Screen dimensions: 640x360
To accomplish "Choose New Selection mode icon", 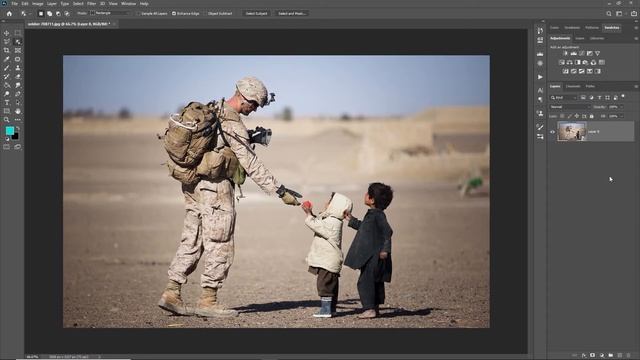I will [x=40, y=13].
